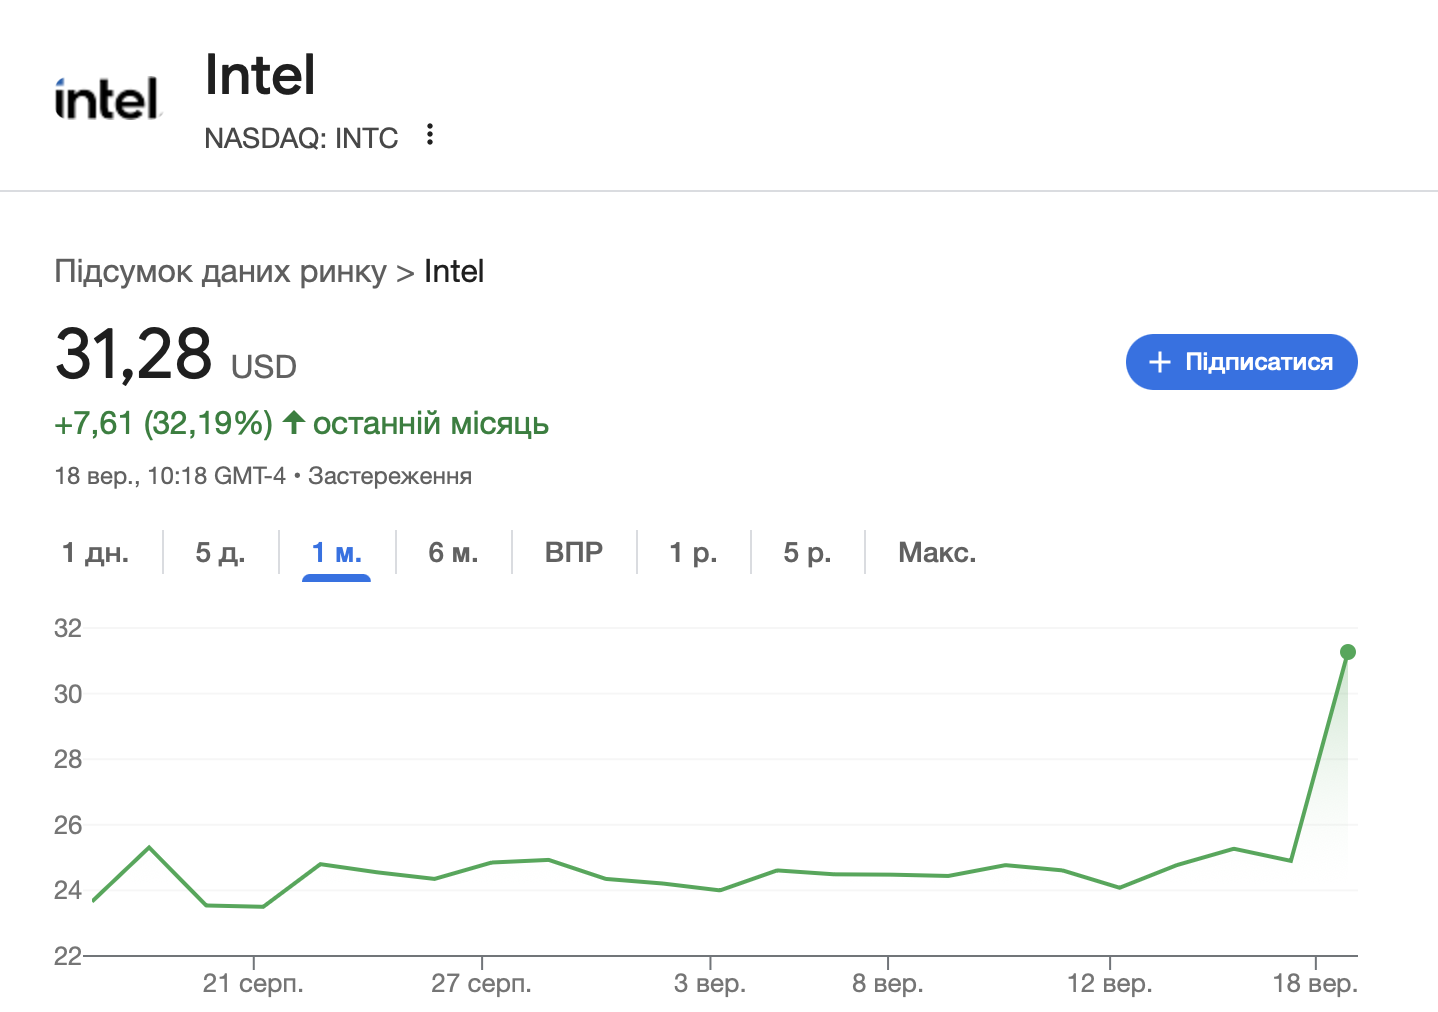This screenshot has height=1012, width=1438.
Task: Click the Intel company title heading
Action: [x=260, y=75]
